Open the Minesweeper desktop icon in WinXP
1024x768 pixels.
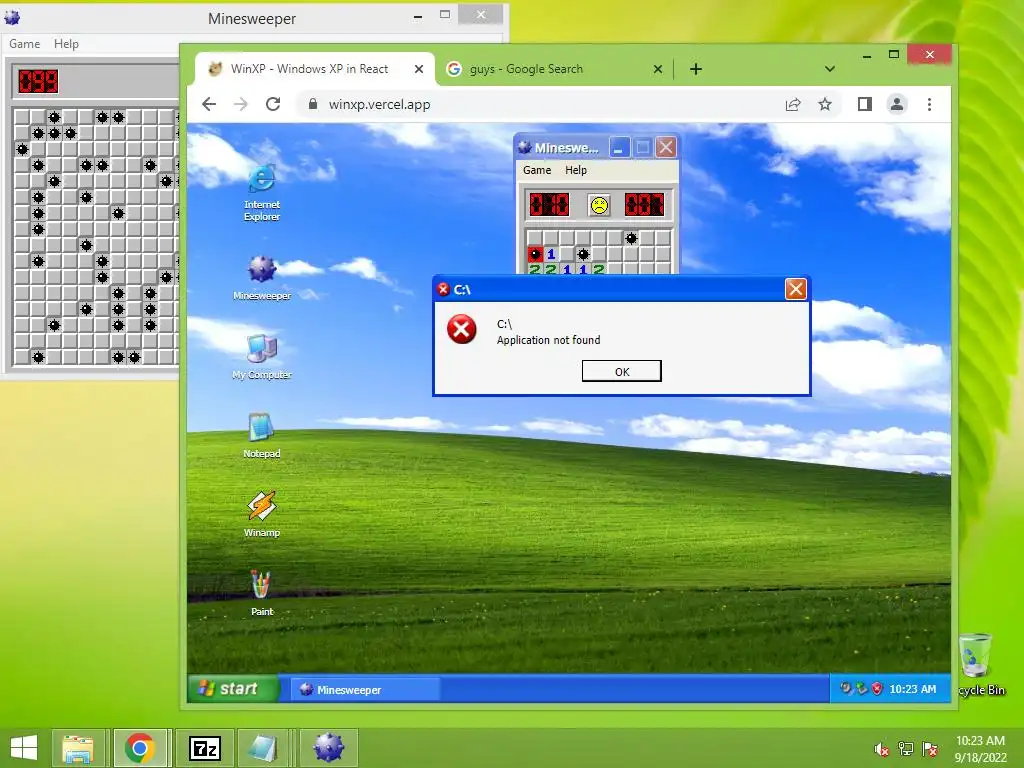pyautogui.click(x=262, y=278)
